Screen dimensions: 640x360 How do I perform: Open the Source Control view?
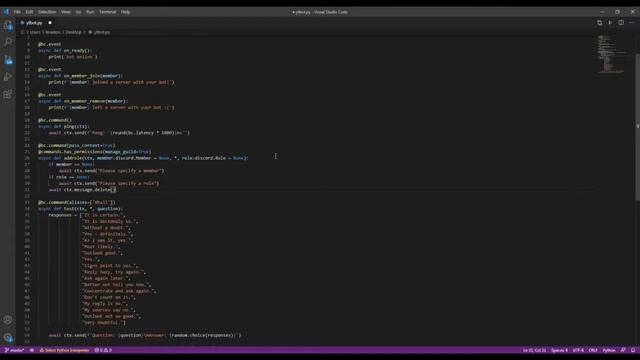(x=8, y=60)
